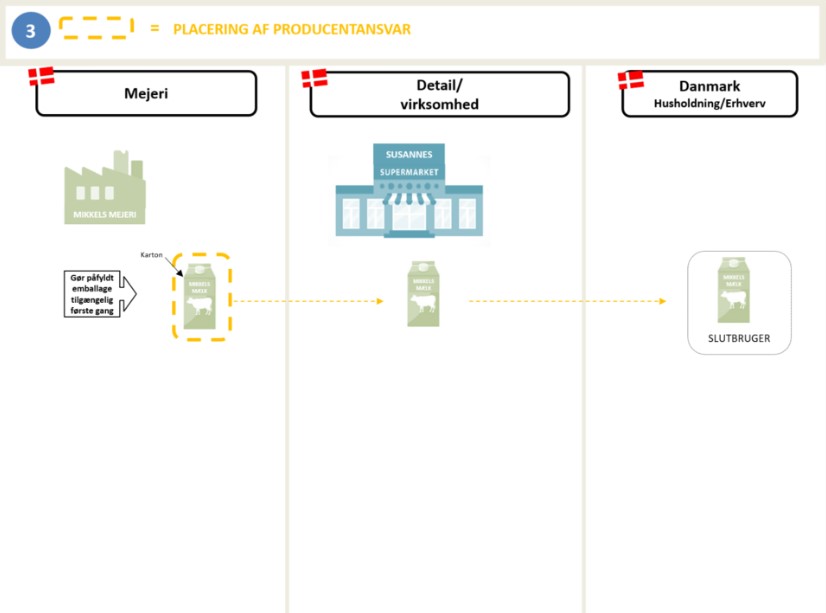The width and height of the screenshot is (826, 613).
Task: Click the blue circle numbered 3
Action: click(30, 31)
